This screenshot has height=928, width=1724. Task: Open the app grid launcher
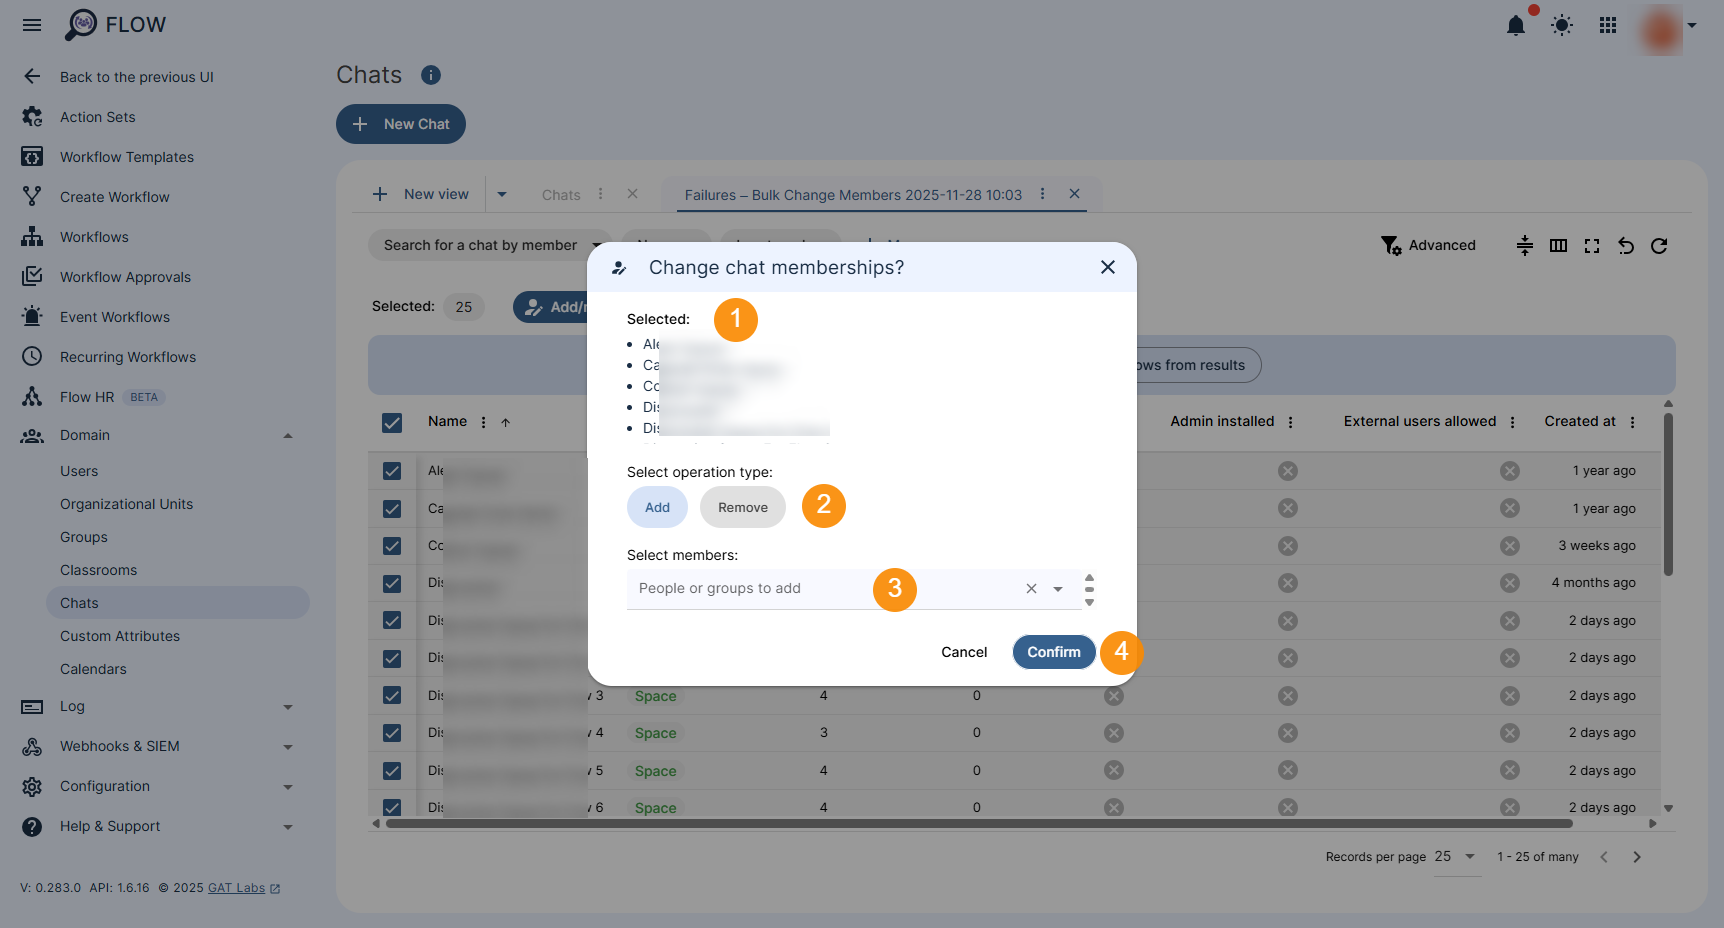pyautogui.click(x=1607, y=25)
